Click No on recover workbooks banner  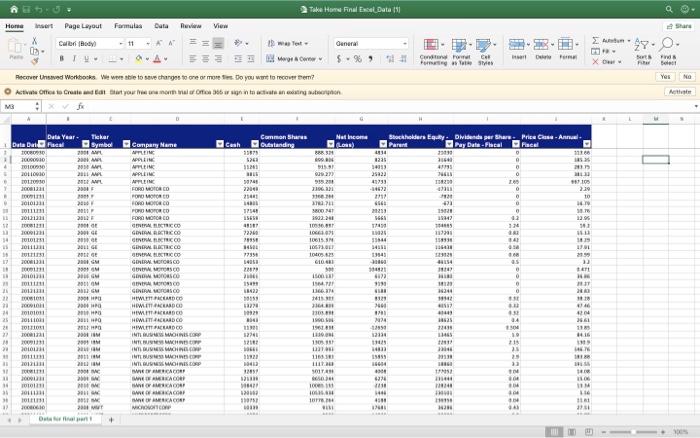687,77
